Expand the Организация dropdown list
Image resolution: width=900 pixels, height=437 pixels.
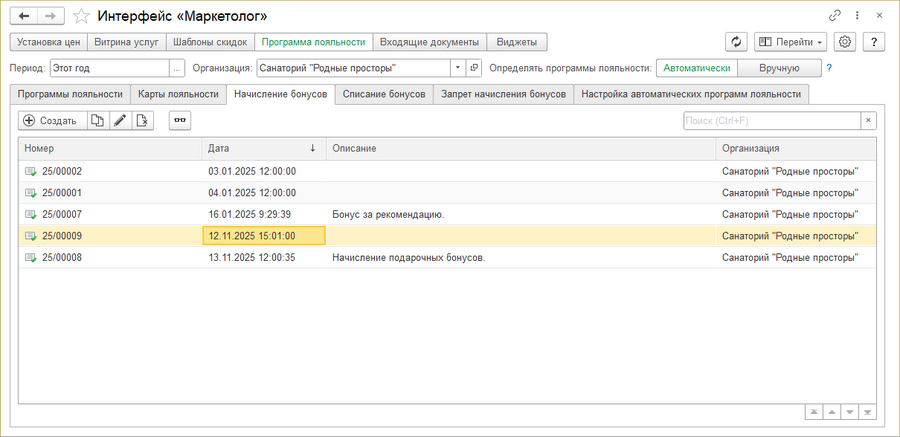pyautogui.click(x=458, y=68)
